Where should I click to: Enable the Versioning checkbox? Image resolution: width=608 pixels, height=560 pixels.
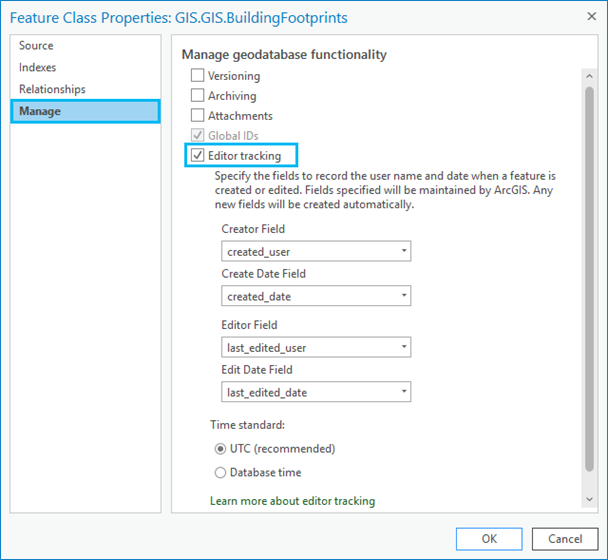point(198,76)
